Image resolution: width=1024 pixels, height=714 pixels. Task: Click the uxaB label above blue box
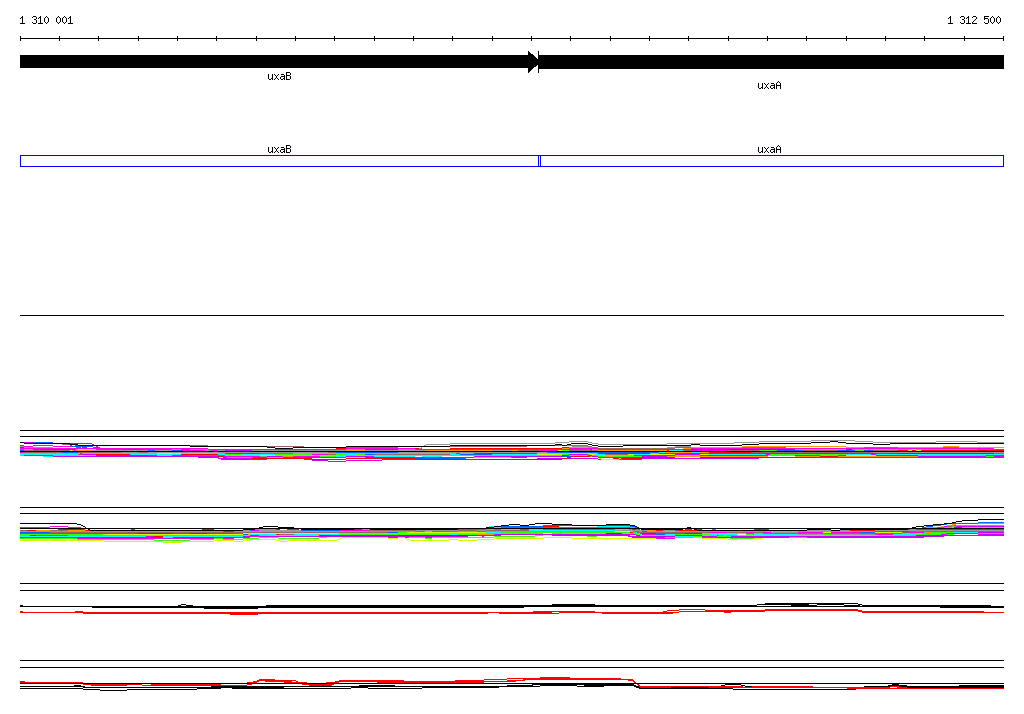pyautogui.click(x=280, y=150)
